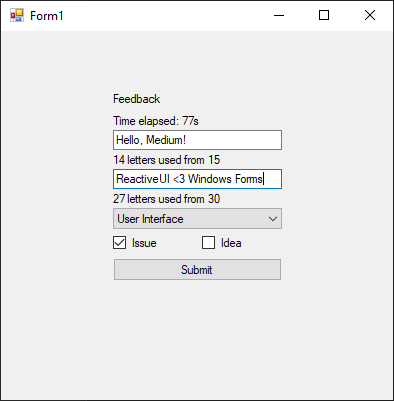Click the 14 letters used from 15 label
Image resolution: width=394 pixels, height=401 pixels.
pos(166,160)
